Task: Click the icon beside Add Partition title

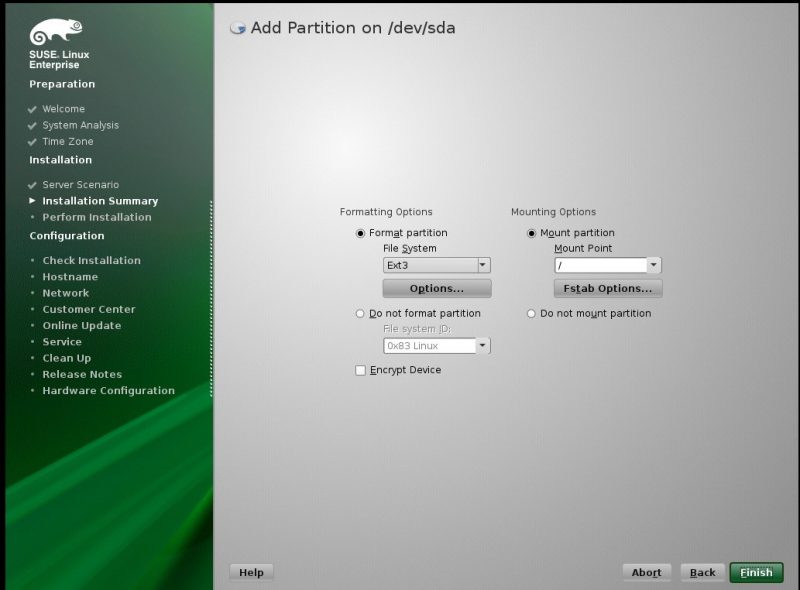Action: pyautogui.click(x=238, y=28)
